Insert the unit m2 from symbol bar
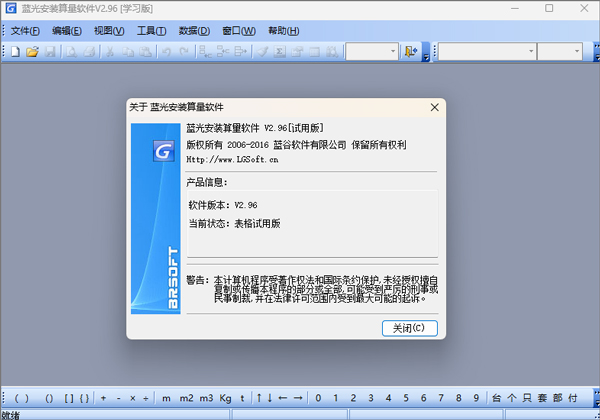The width and height of the screenshot is (600, 420). coord(186,398)
